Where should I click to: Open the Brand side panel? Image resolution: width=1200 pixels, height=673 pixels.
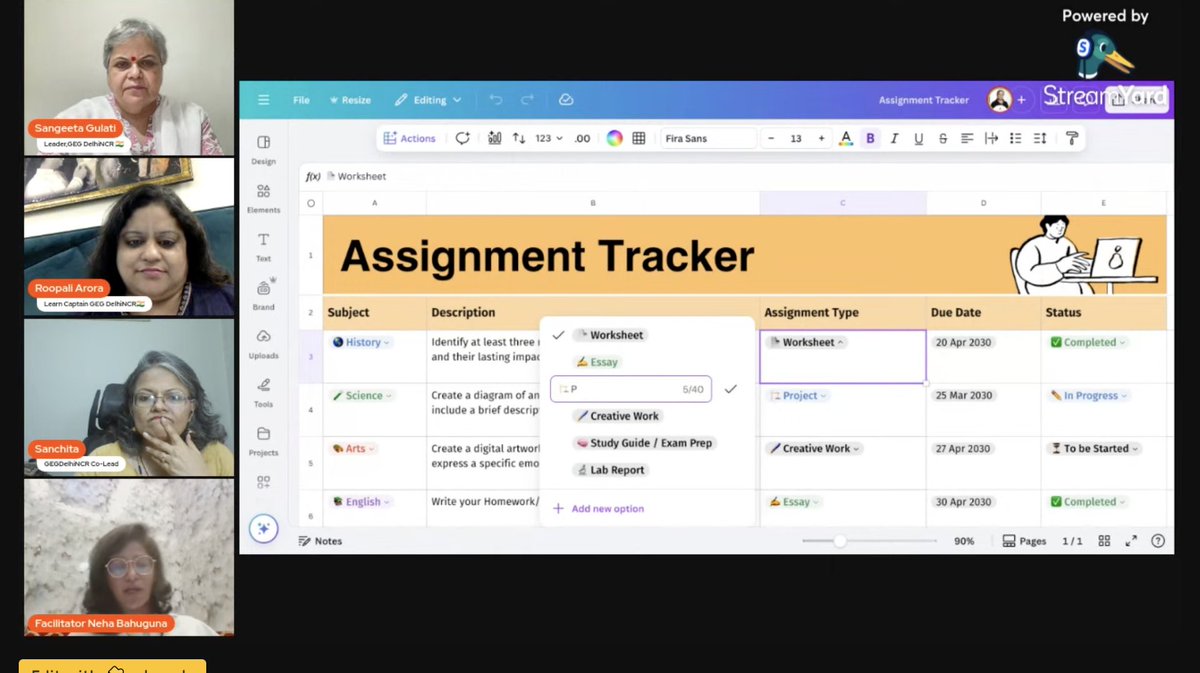(x=263, y=294)
